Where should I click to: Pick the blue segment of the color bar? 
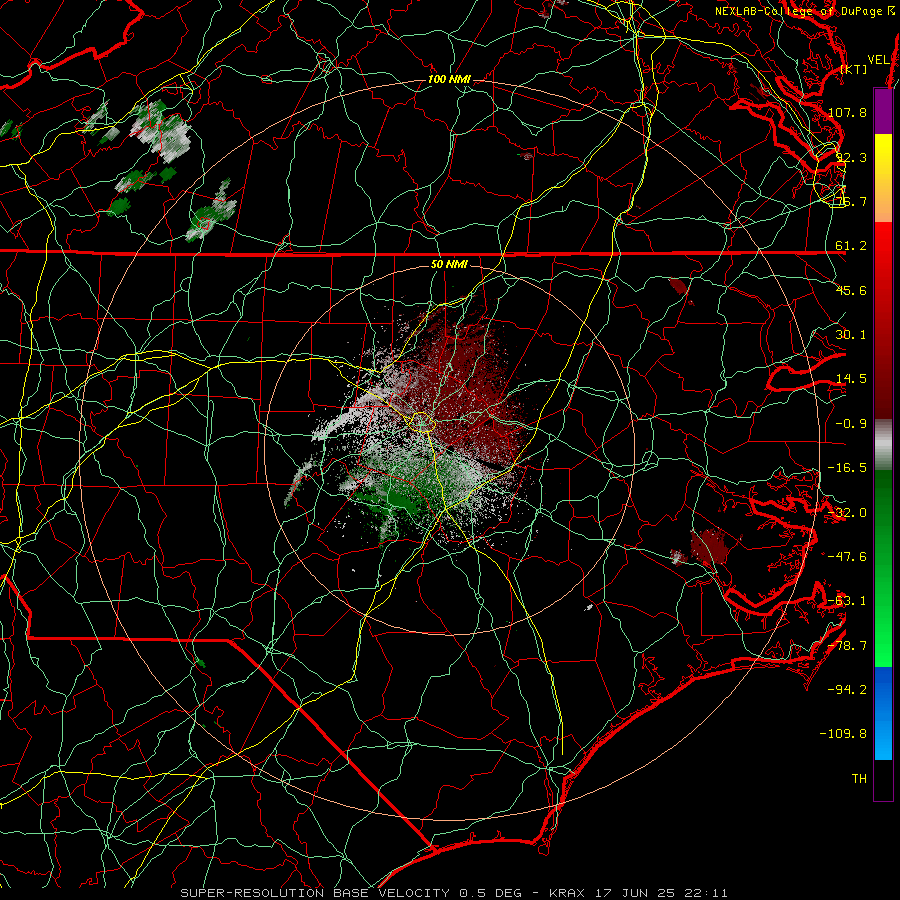click(883, 713)
